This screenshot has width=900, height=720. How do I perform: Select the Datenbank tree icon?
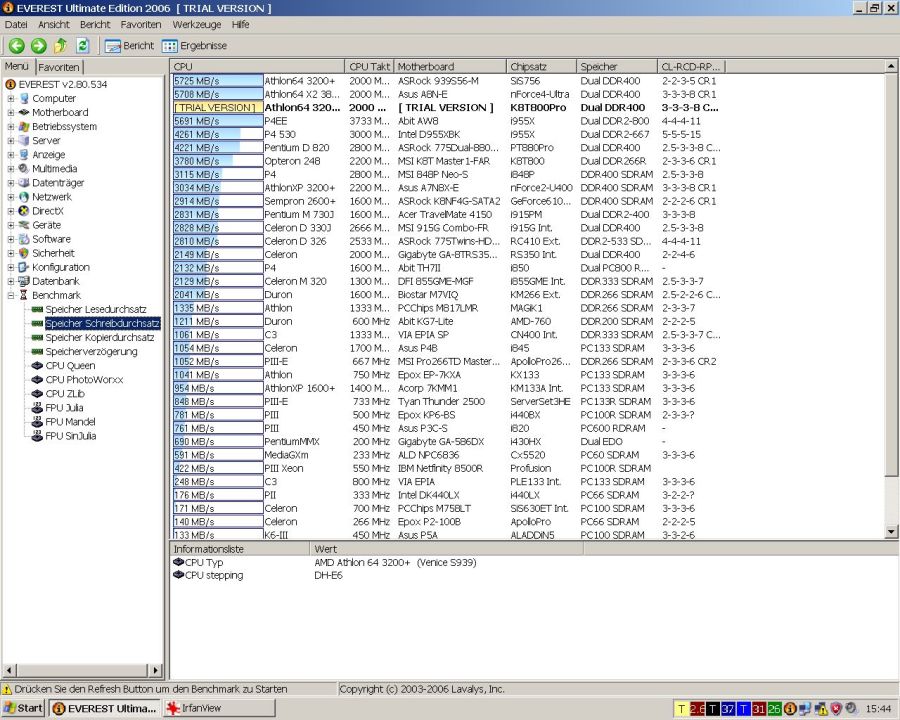pos(24,281)
